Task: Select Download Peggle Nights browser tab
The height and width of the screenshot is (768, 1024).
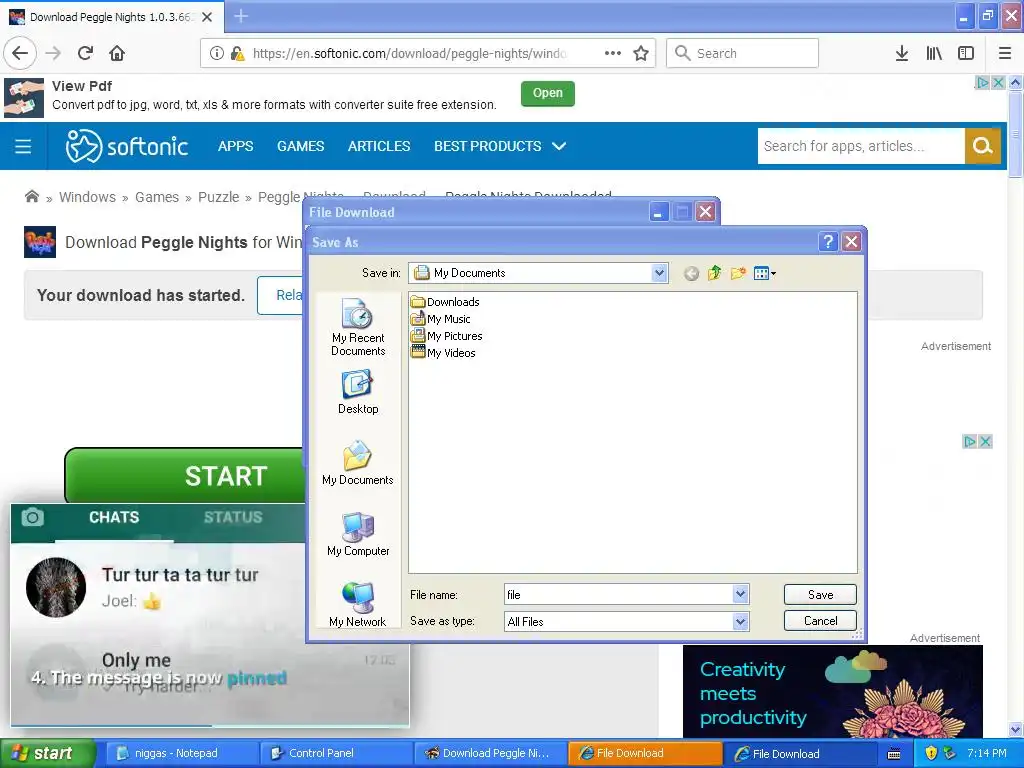Action: tap(112, 17)
